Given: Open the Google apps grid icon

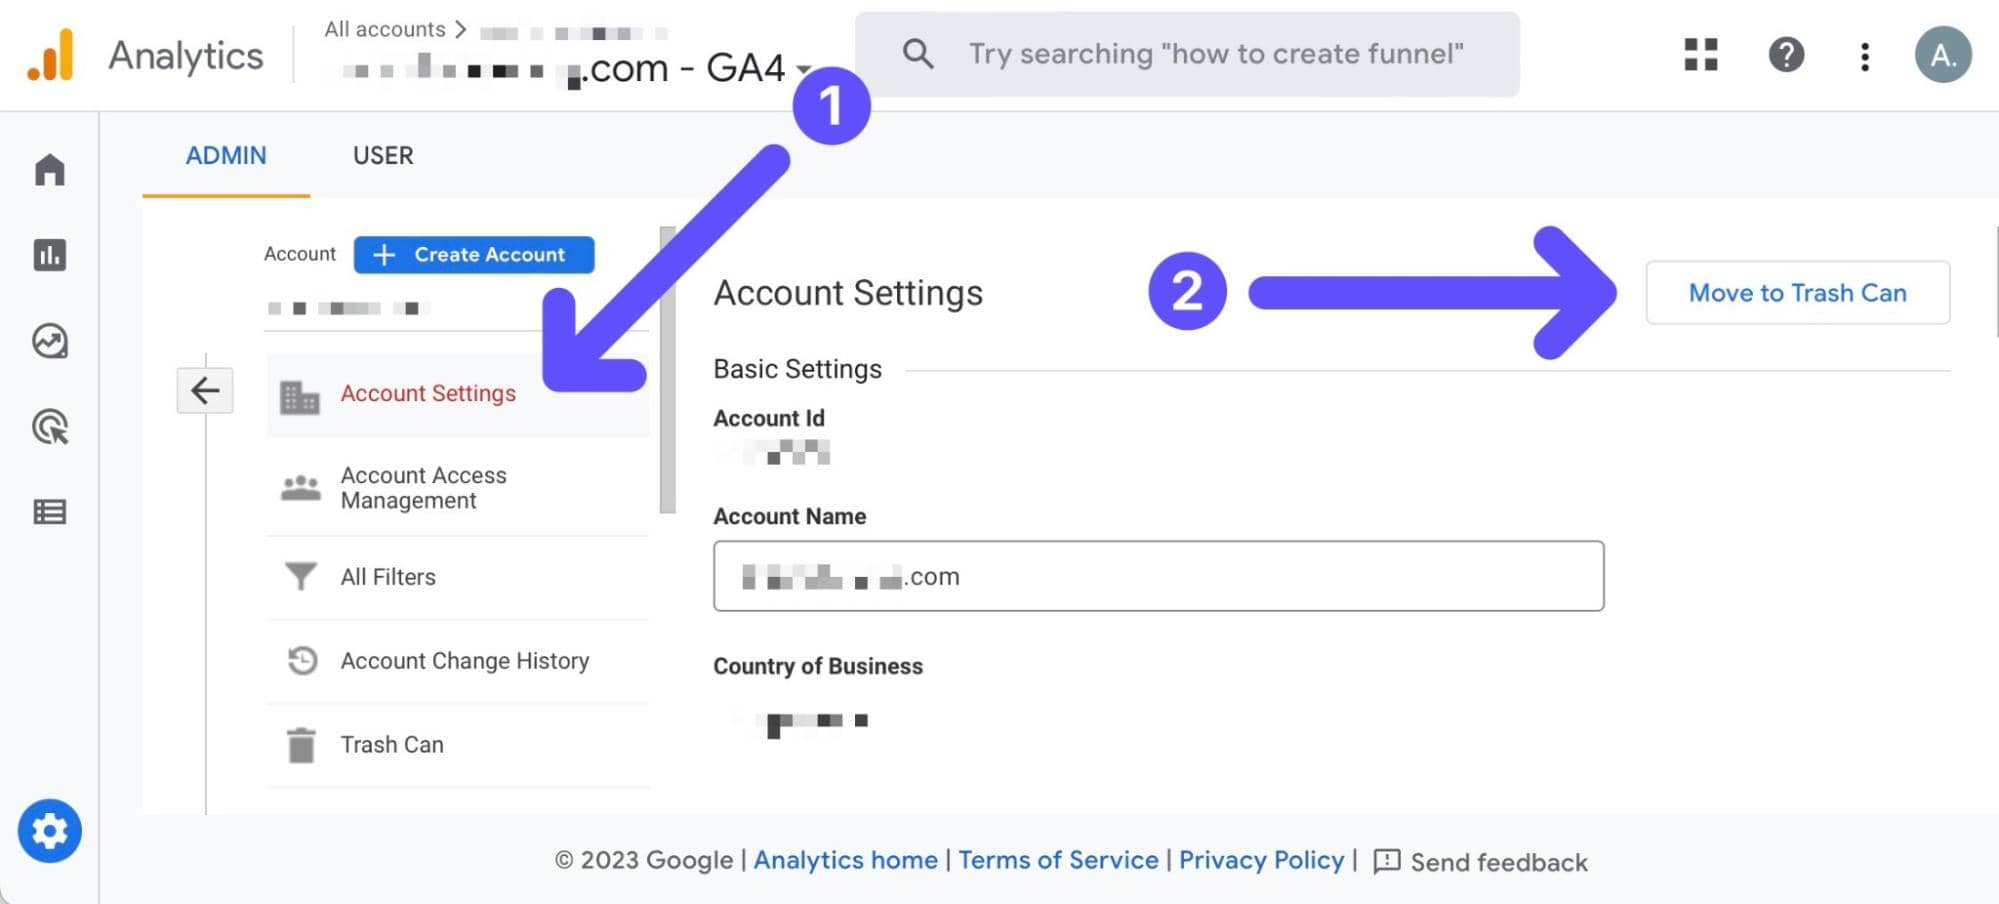Looking at the screenshot, I should point(1698,56).
